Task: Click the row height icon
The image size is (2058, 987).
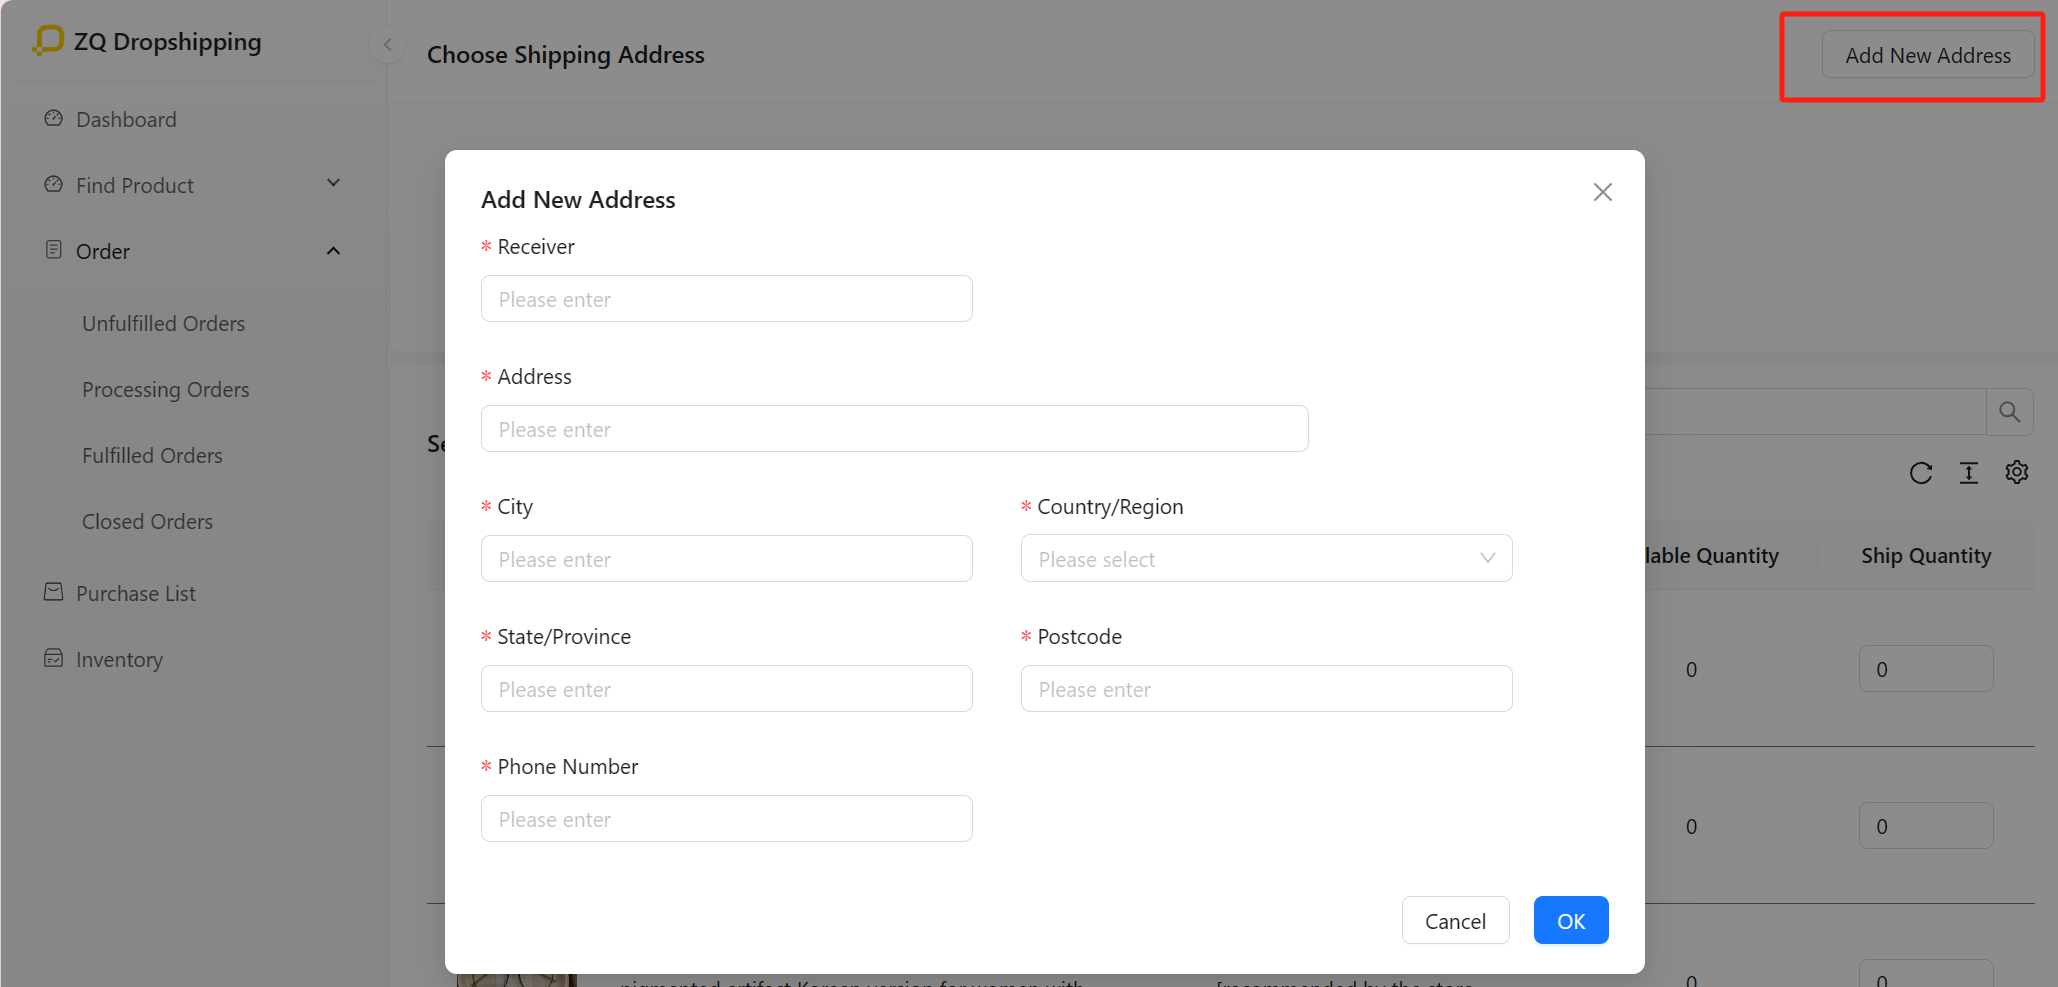Action: tap(1969, 473)
